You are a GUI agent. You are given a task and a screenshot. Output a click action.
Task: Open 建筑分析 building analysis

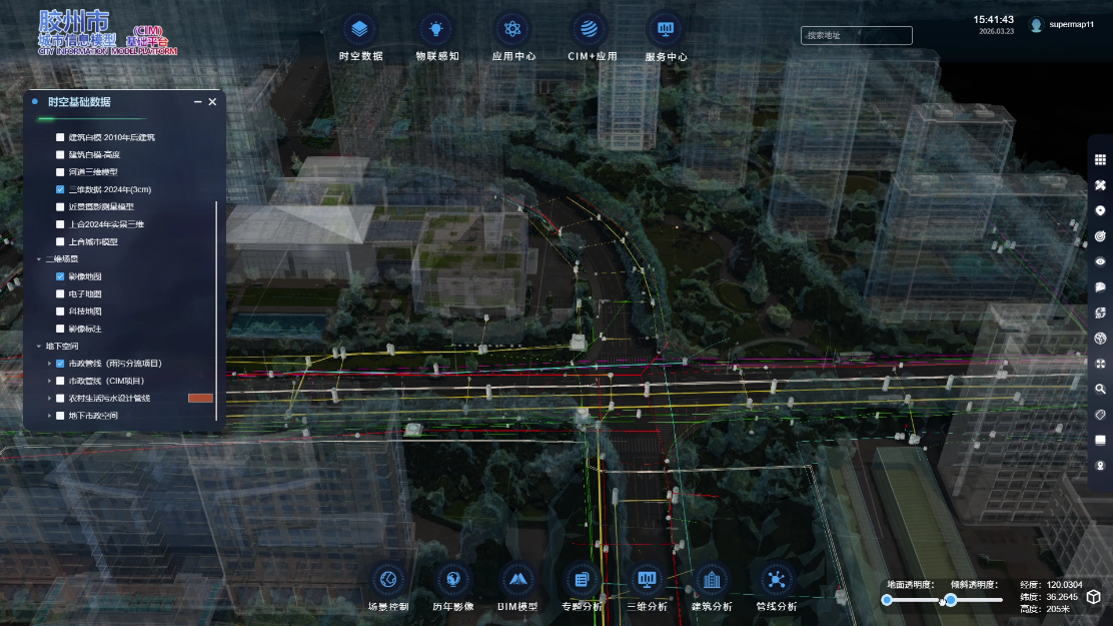pos(711,580)
